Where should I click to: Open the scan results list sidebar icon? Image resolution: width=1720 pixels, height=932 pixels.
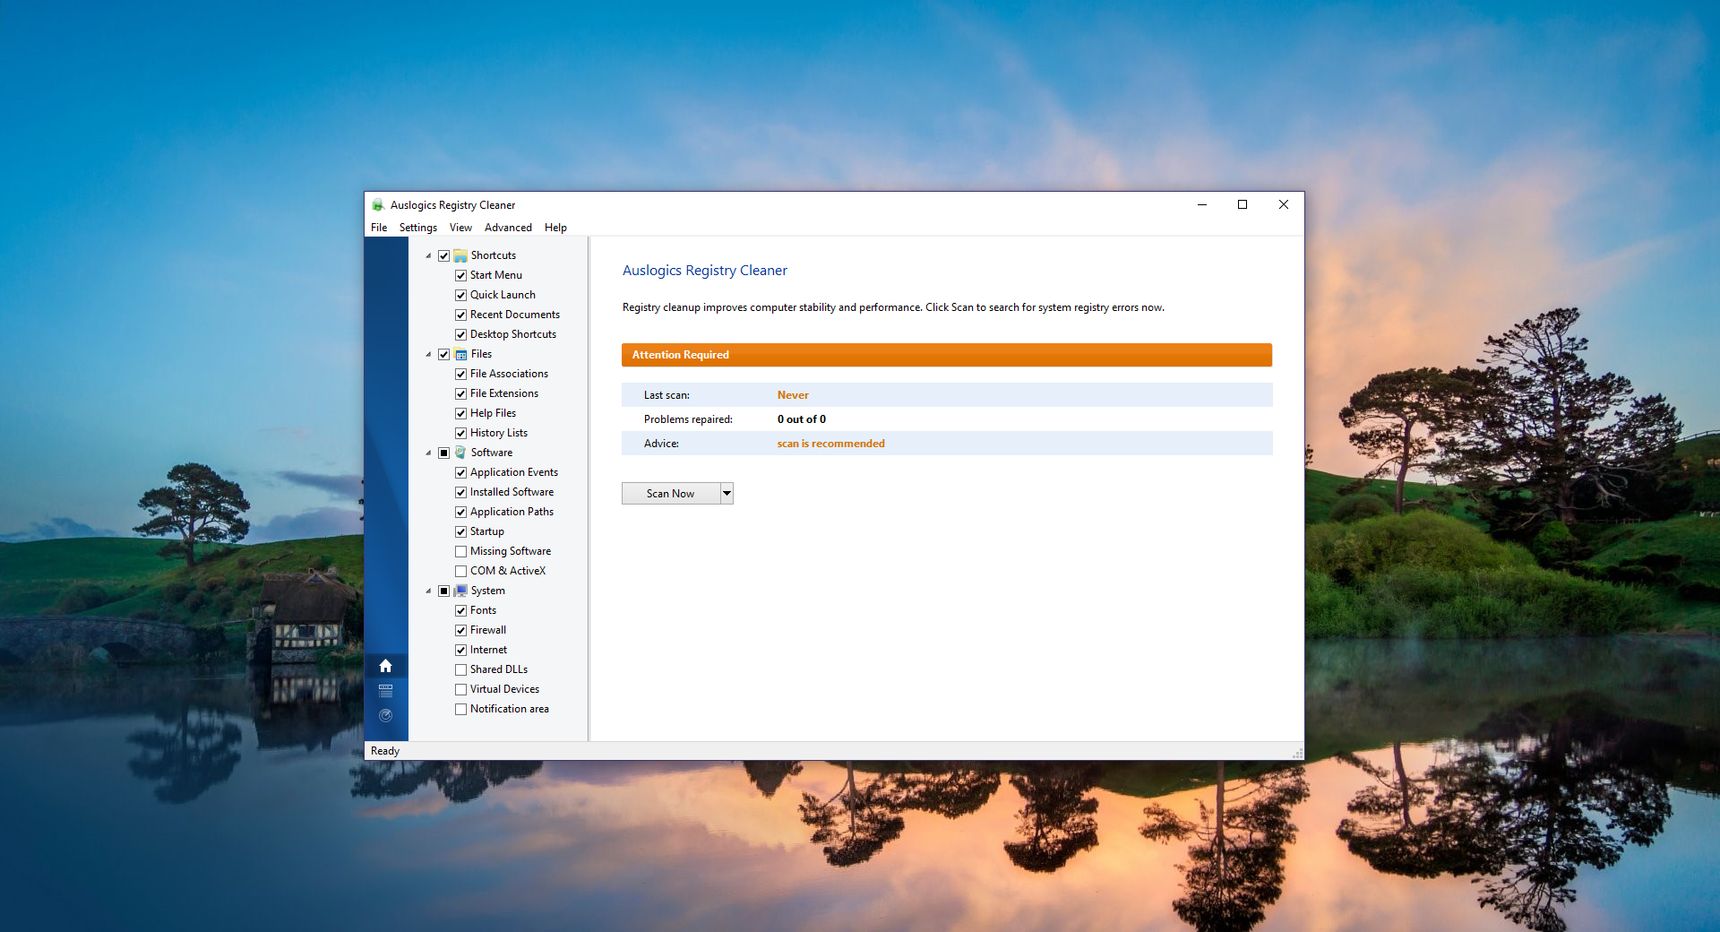(385, 691)
